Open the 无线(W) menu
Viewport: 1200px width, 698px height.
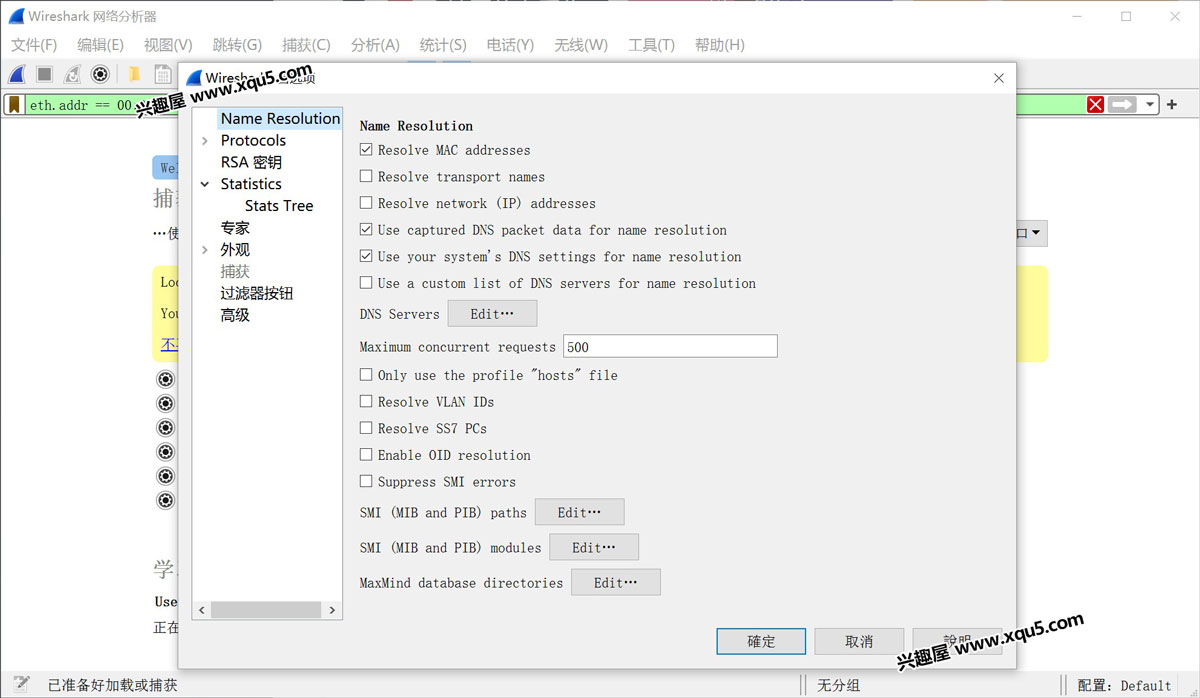coord(581,45)
